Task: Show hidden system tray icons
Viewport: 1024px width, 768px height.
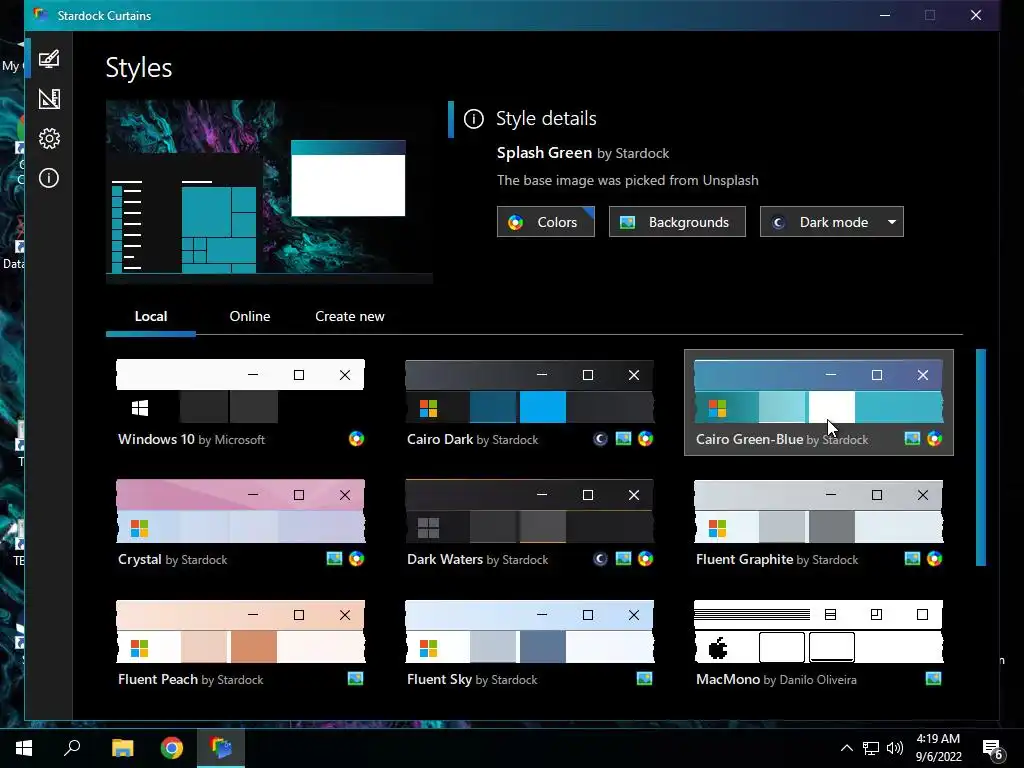Action: pos(846,748)
